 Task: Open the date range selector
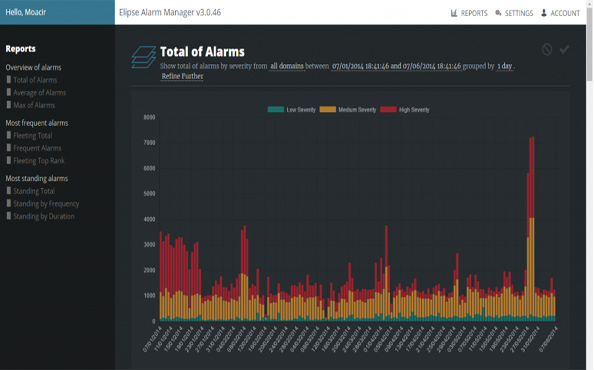[396, 66]
